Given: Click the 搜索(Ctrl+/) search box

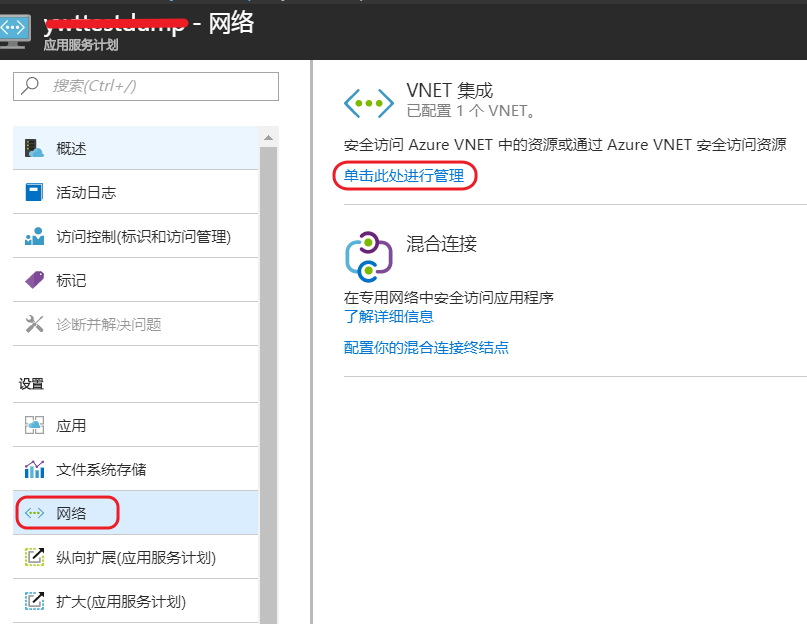Looking at the screenshot, I should [x=146, y=86].
